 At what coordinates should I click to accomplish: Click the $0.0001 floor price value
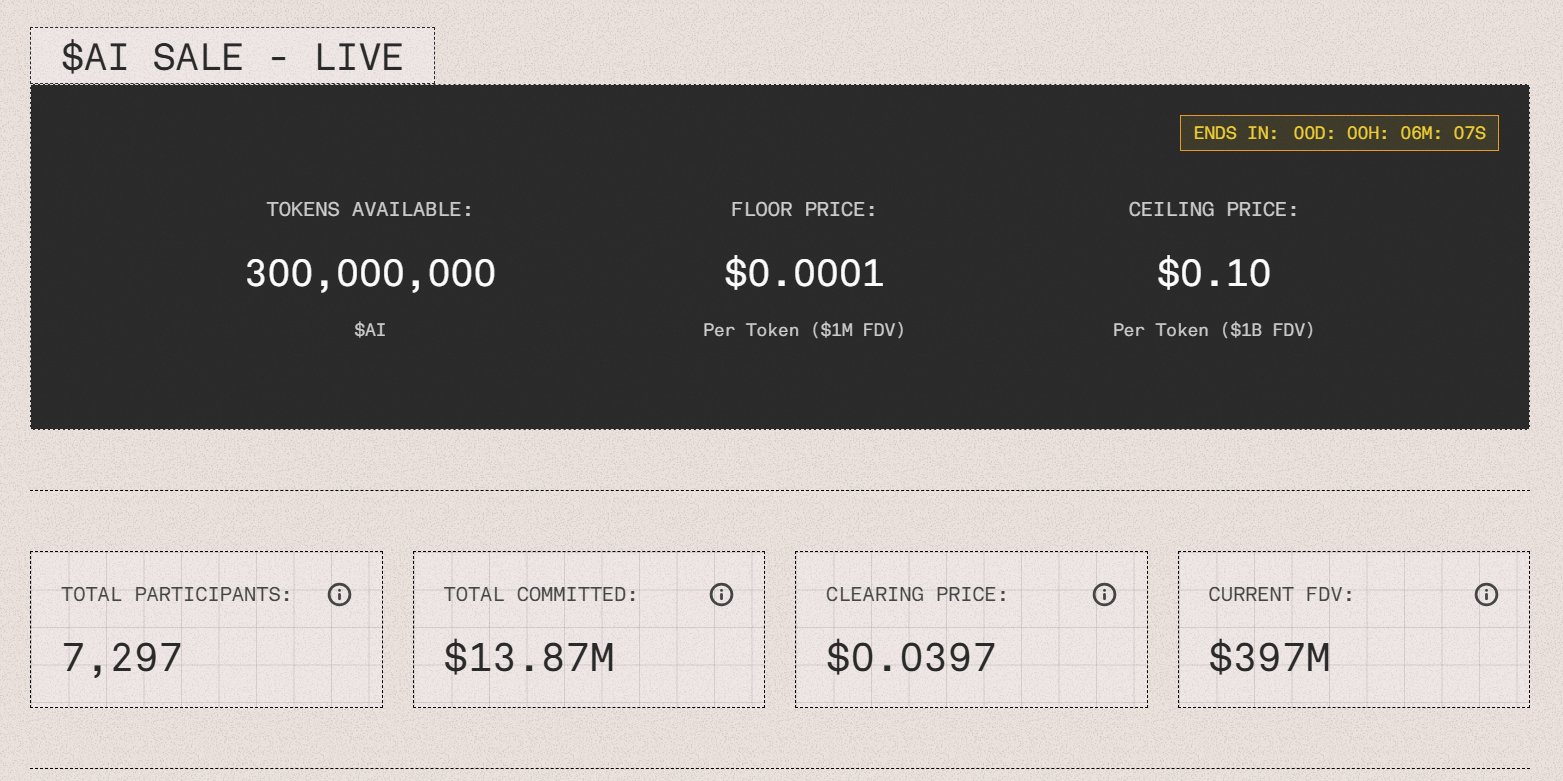(x=804, y=274)
